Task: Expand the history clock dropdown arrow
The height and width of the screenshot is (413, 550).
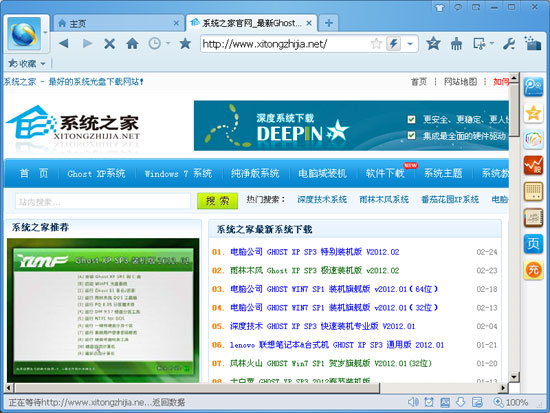Action: [x=168, y=44]
